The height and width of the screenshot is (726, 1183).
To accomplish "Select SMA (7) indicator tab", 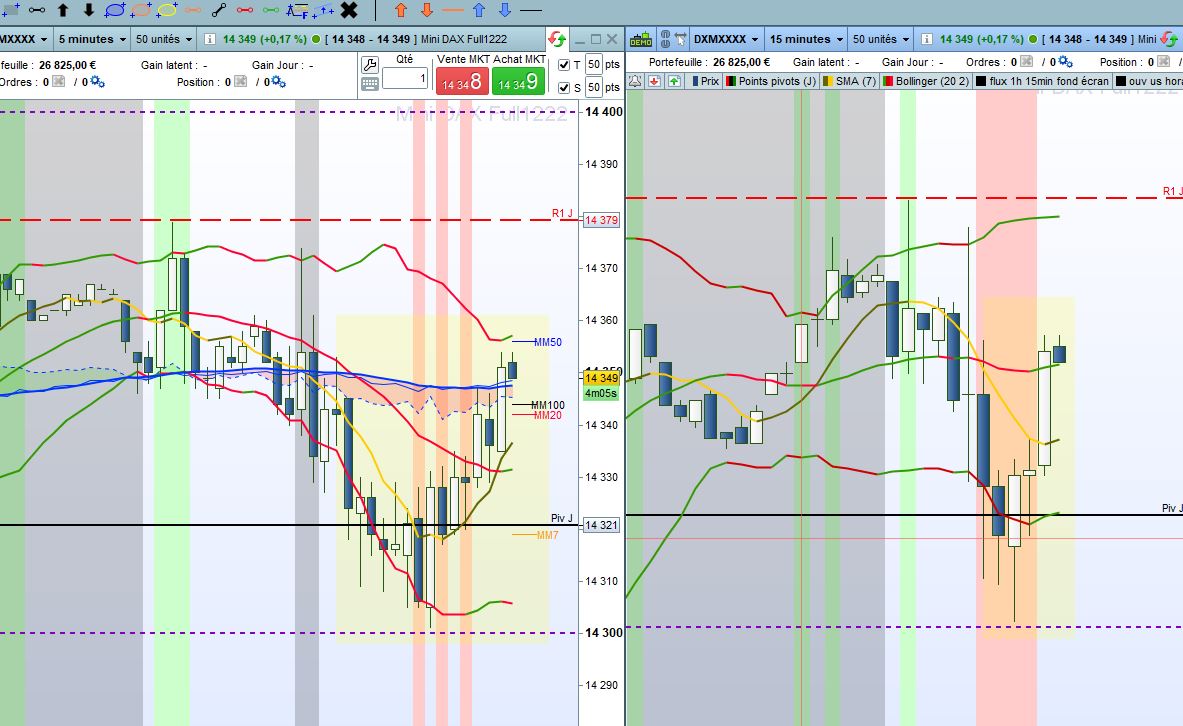I will click(x=849, y=81).
